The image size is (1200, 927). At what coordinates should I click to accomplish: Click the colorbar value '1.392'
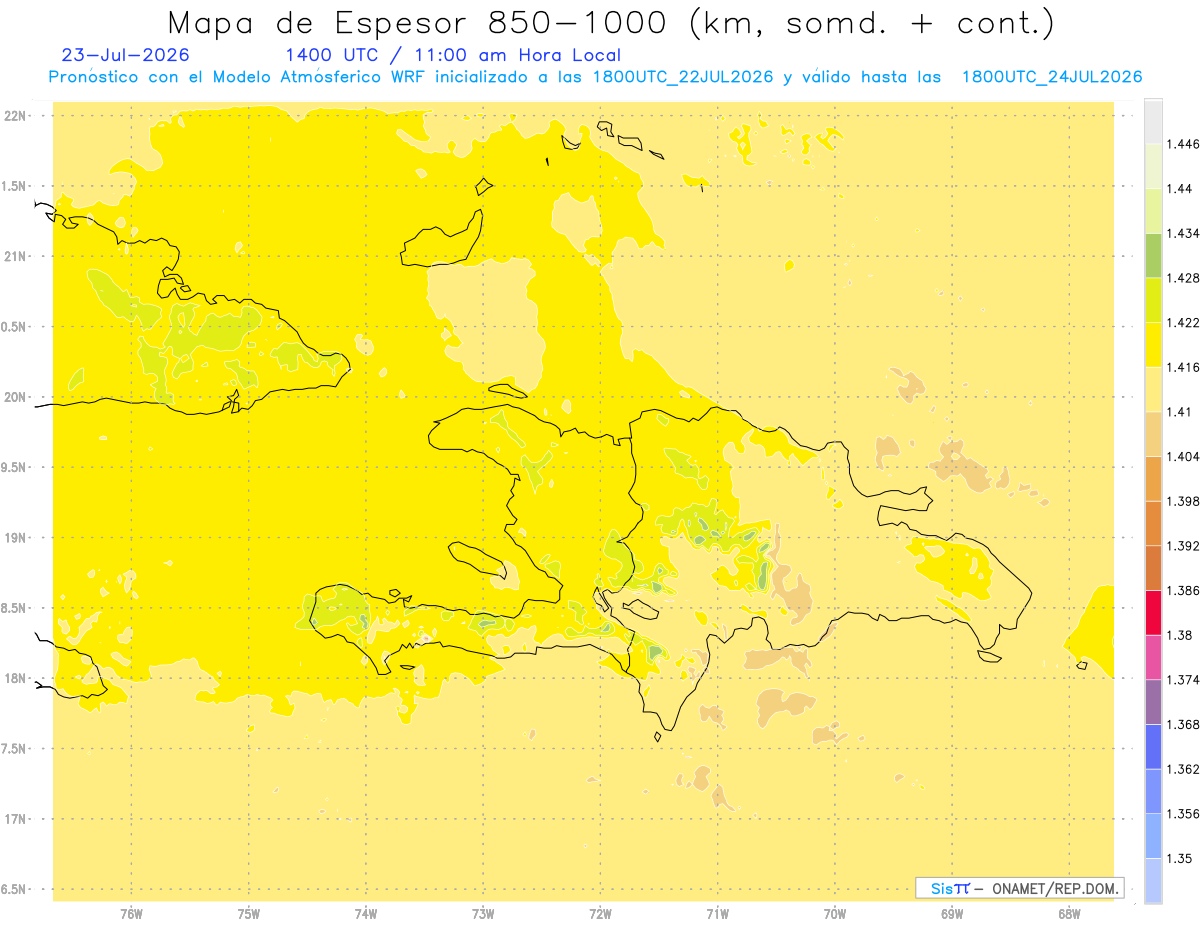pos(1182,546)
